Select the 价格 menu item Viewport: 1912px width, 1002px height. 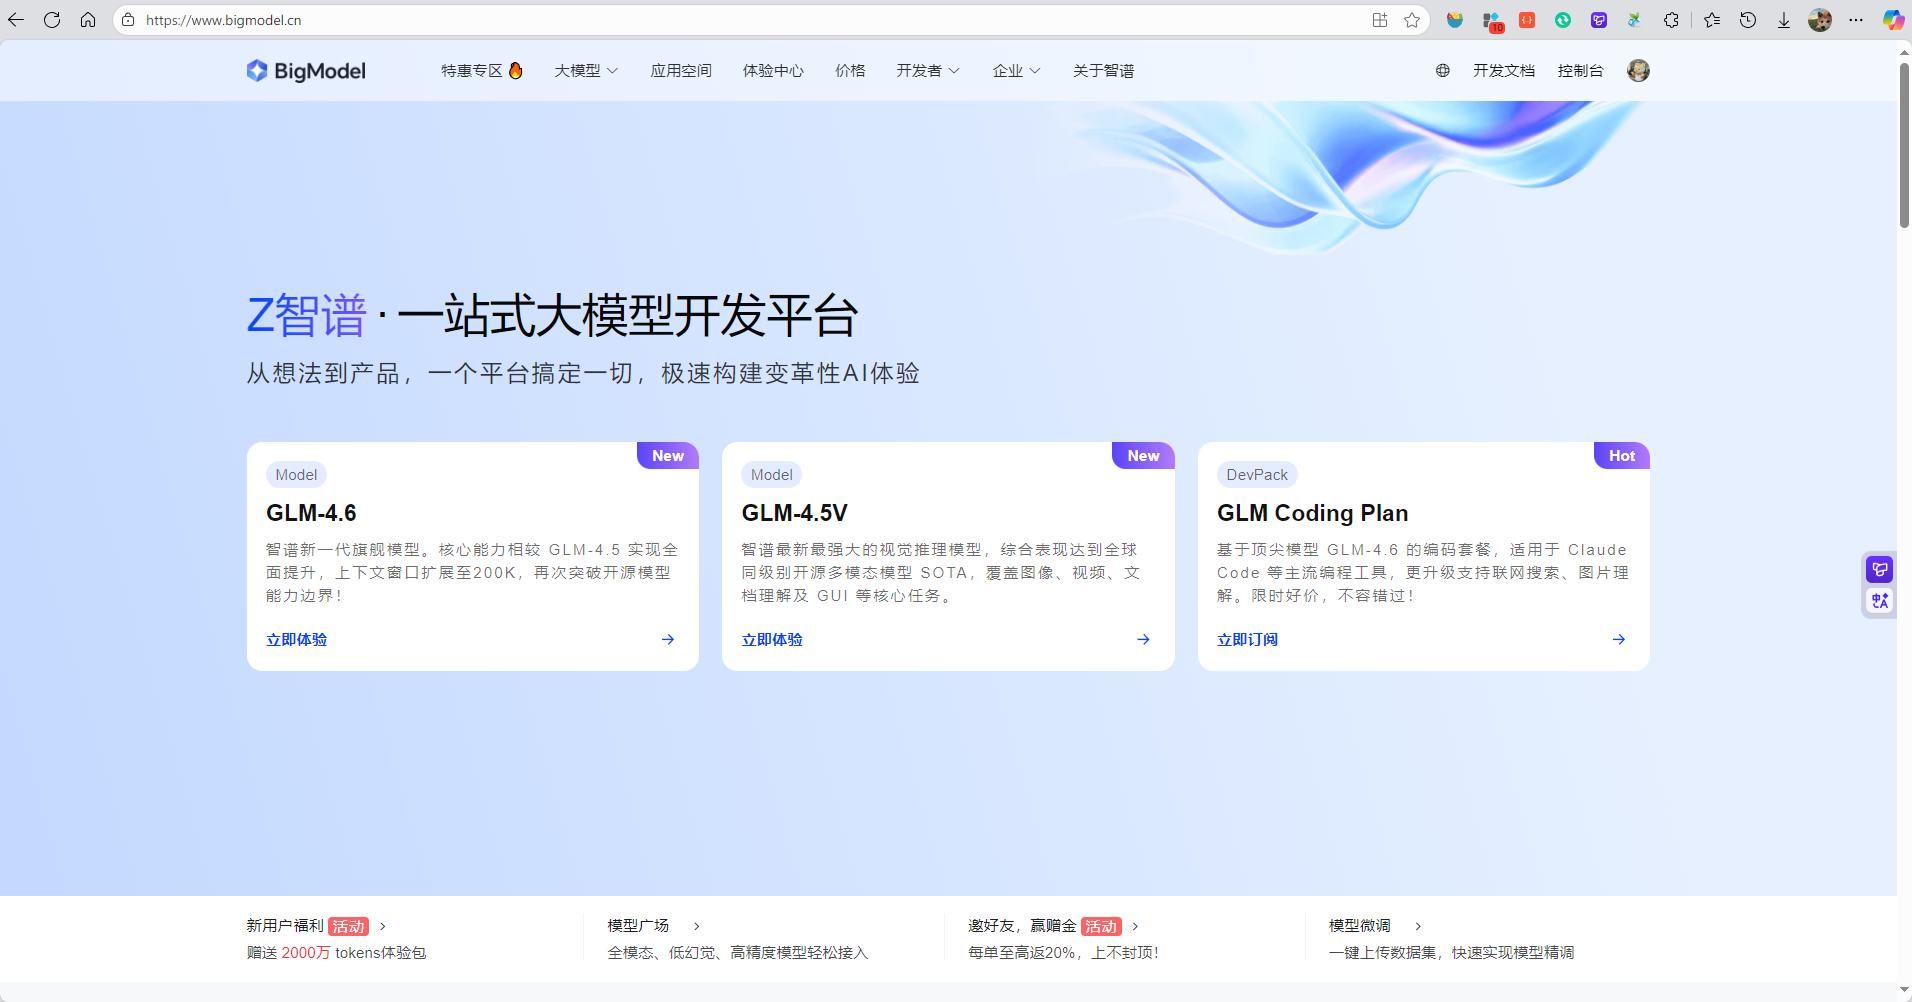coord(849,70)
